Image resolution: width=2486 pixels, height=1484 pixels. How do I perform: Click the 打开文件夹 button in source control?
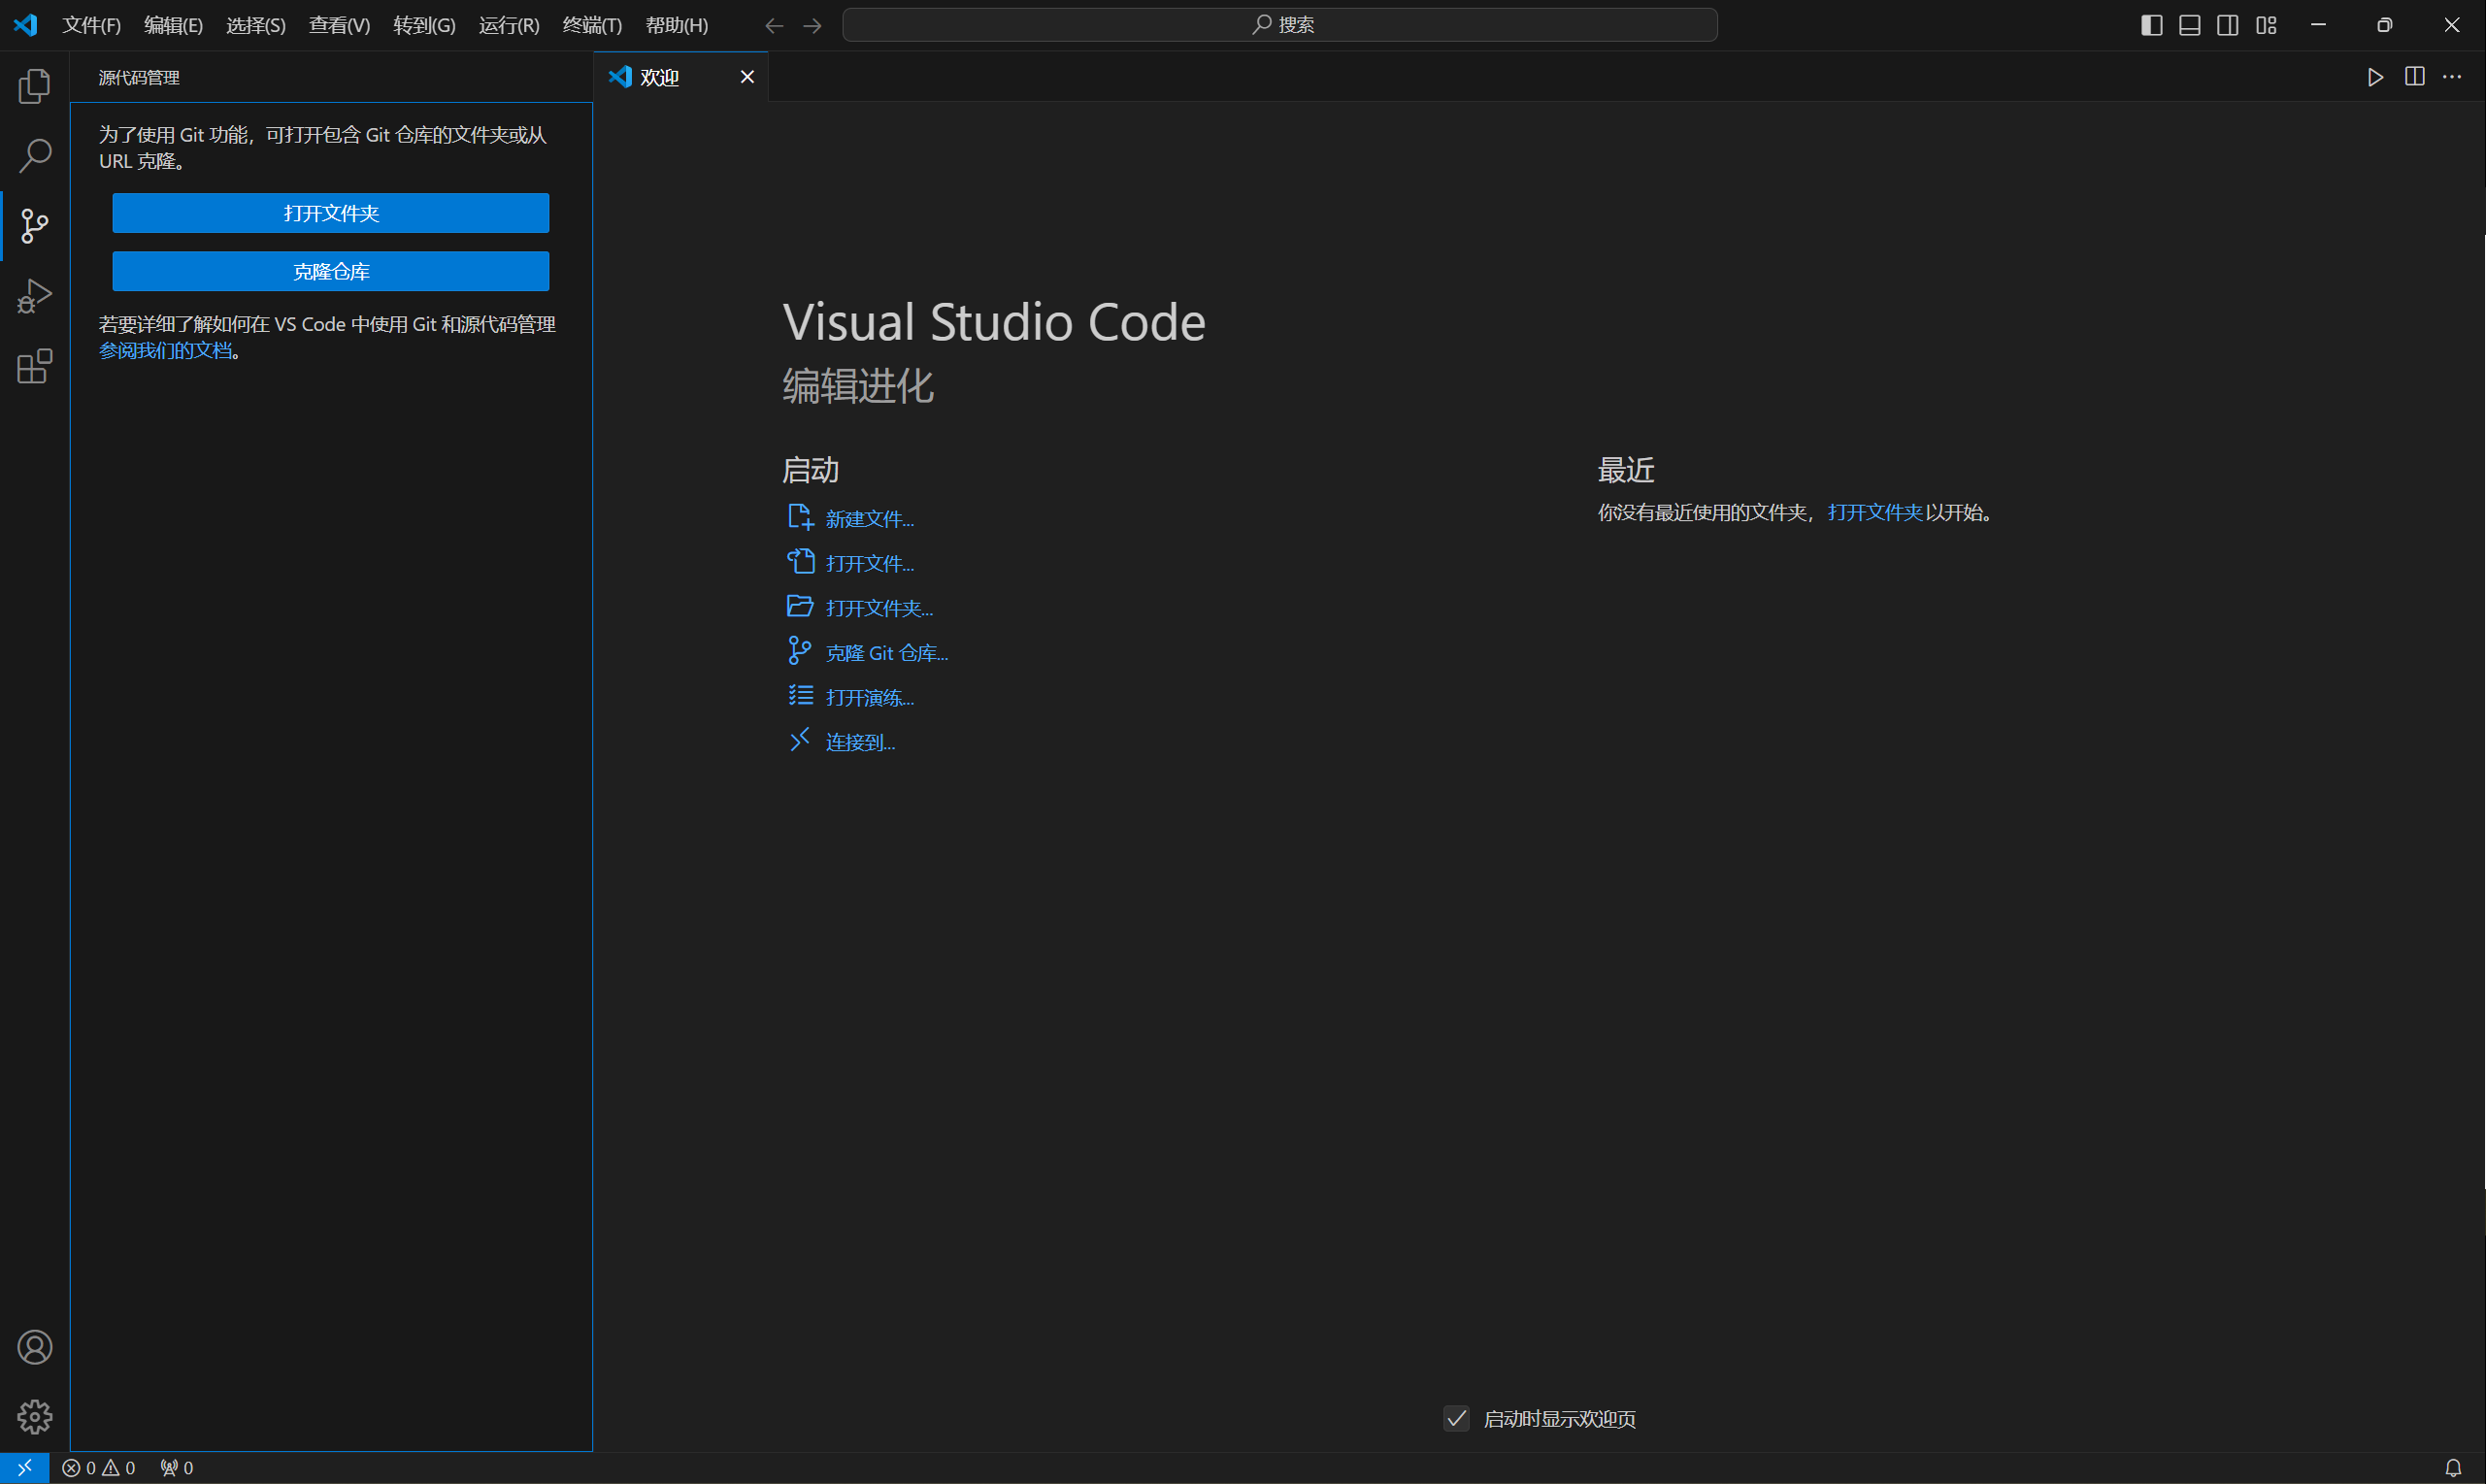coord(331,213)
